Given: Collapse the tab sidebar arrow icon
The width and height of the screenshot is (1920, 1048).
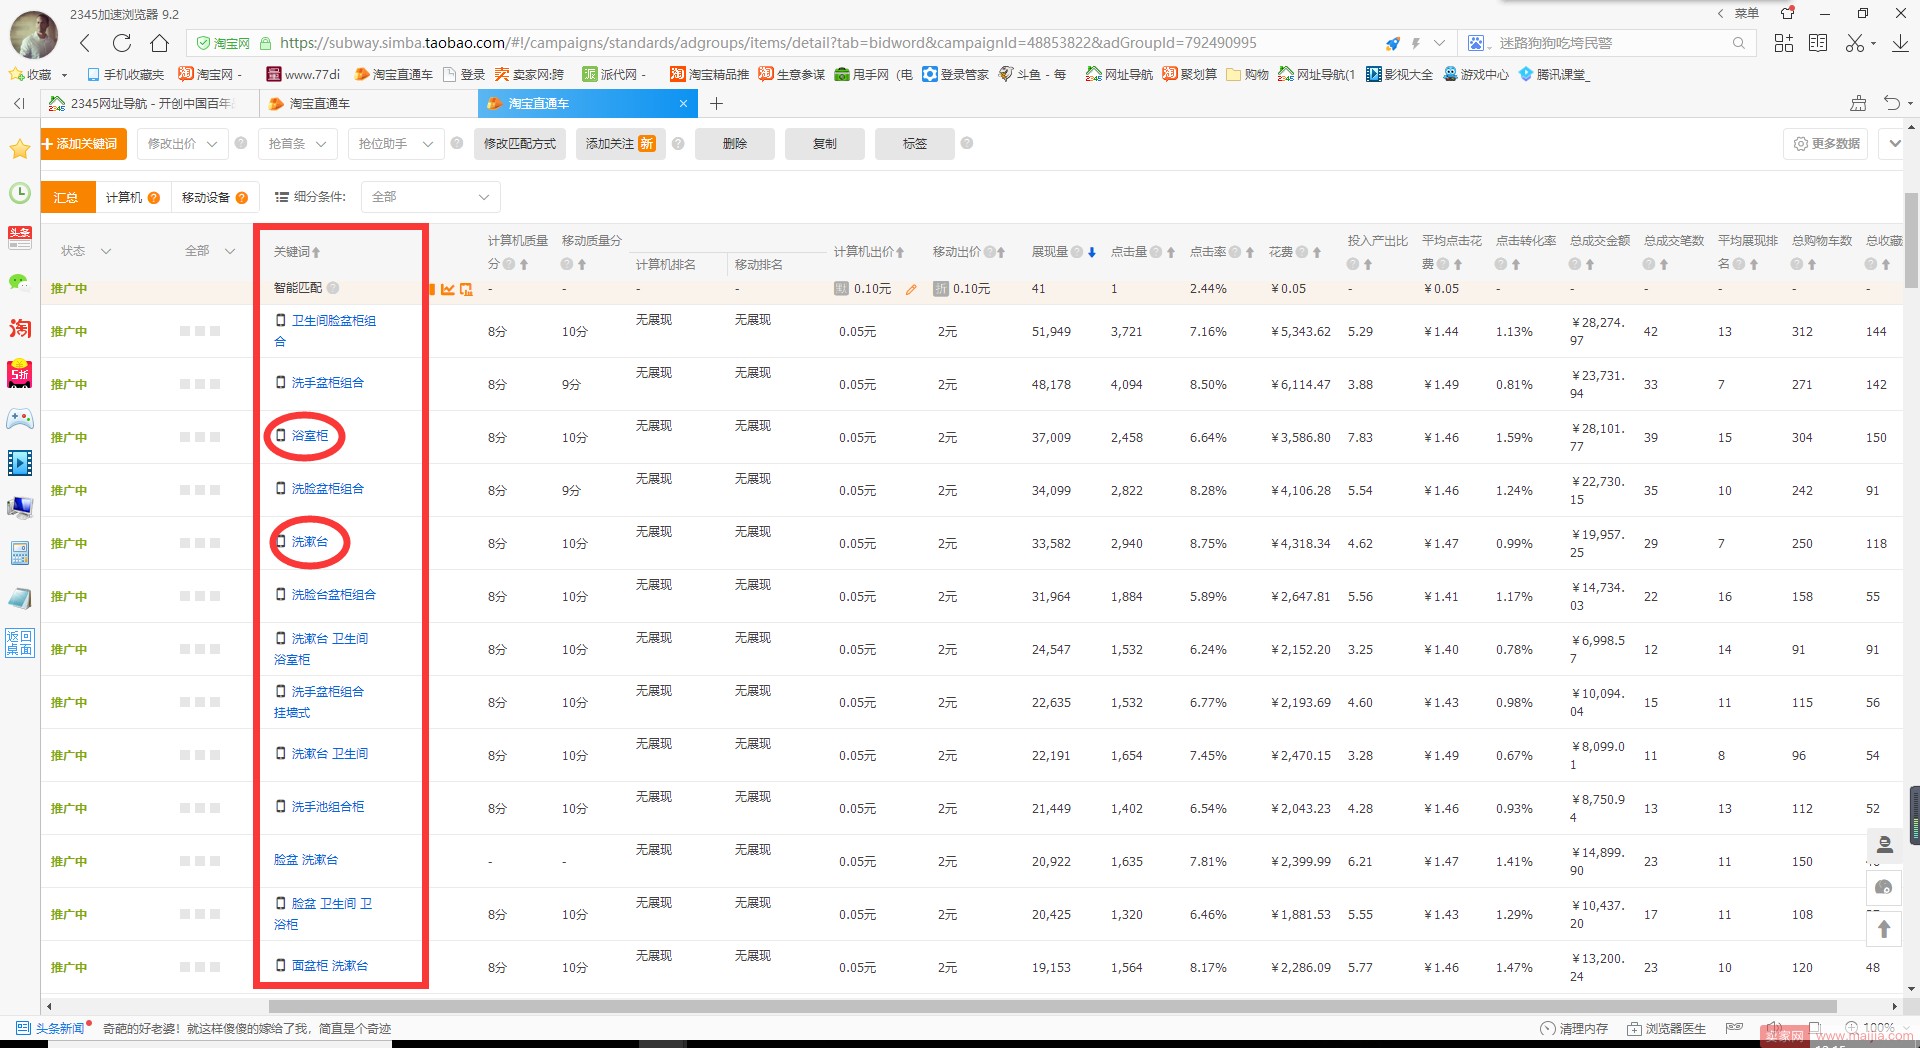Looking at the screenshot, I should [x=19, y=103].
